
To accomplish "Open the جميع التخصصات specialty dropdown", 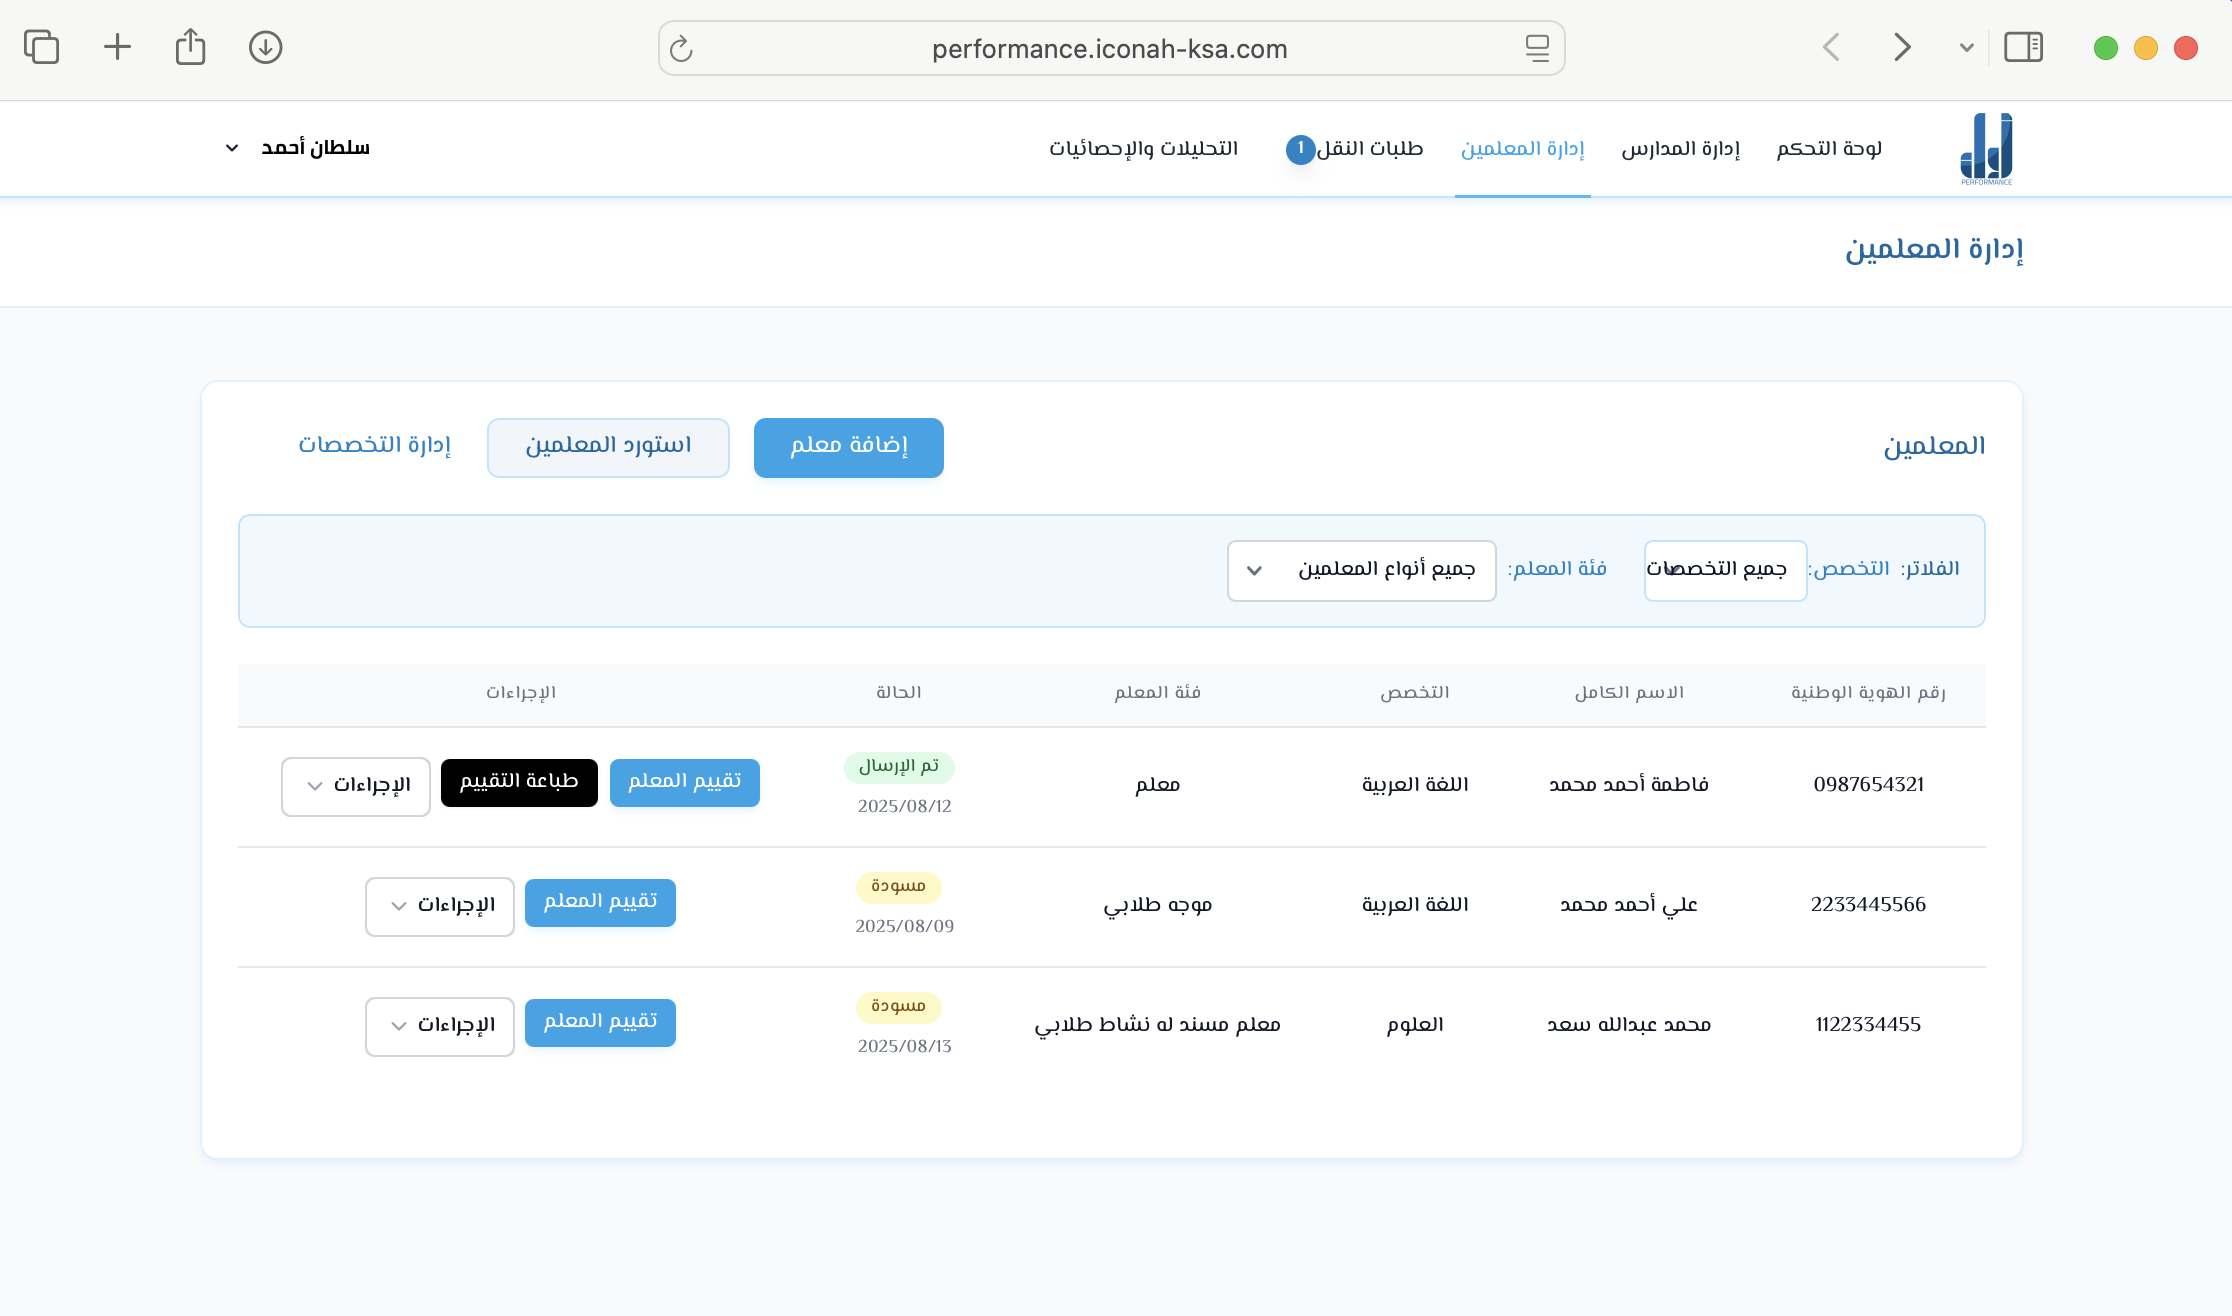I will [1725, 570].
